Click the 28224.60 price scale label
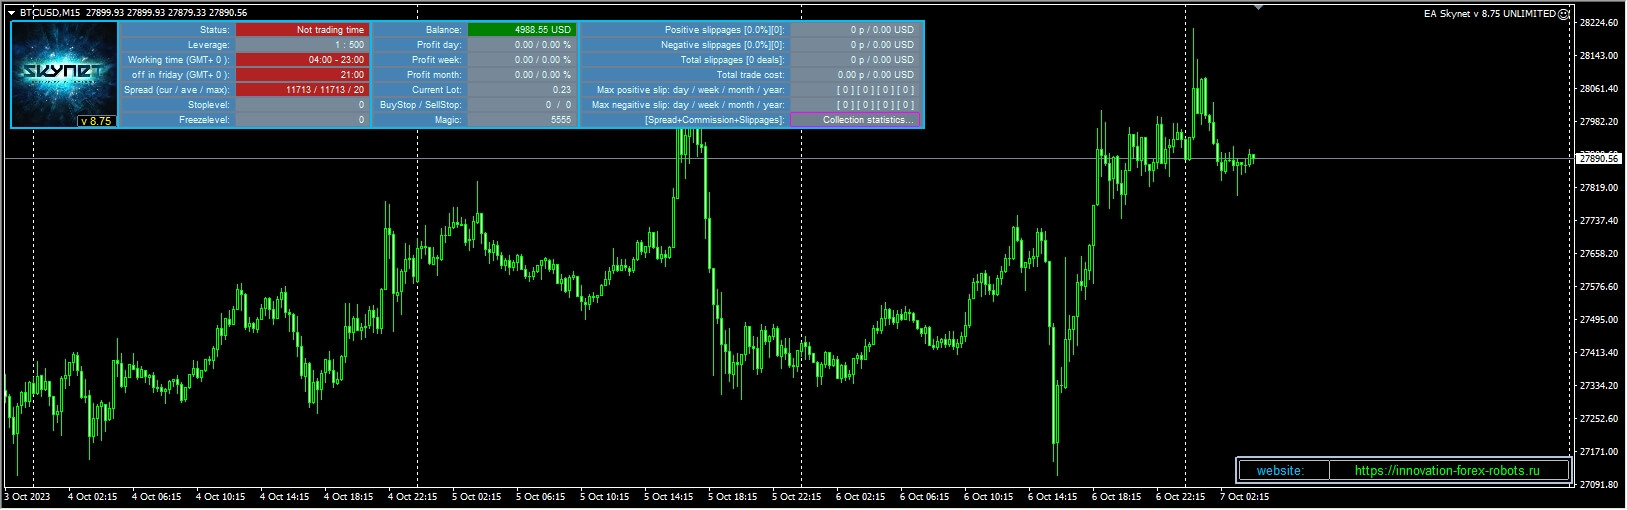The width and height of the screenshot is (1627, 510). coord(1598,23)
